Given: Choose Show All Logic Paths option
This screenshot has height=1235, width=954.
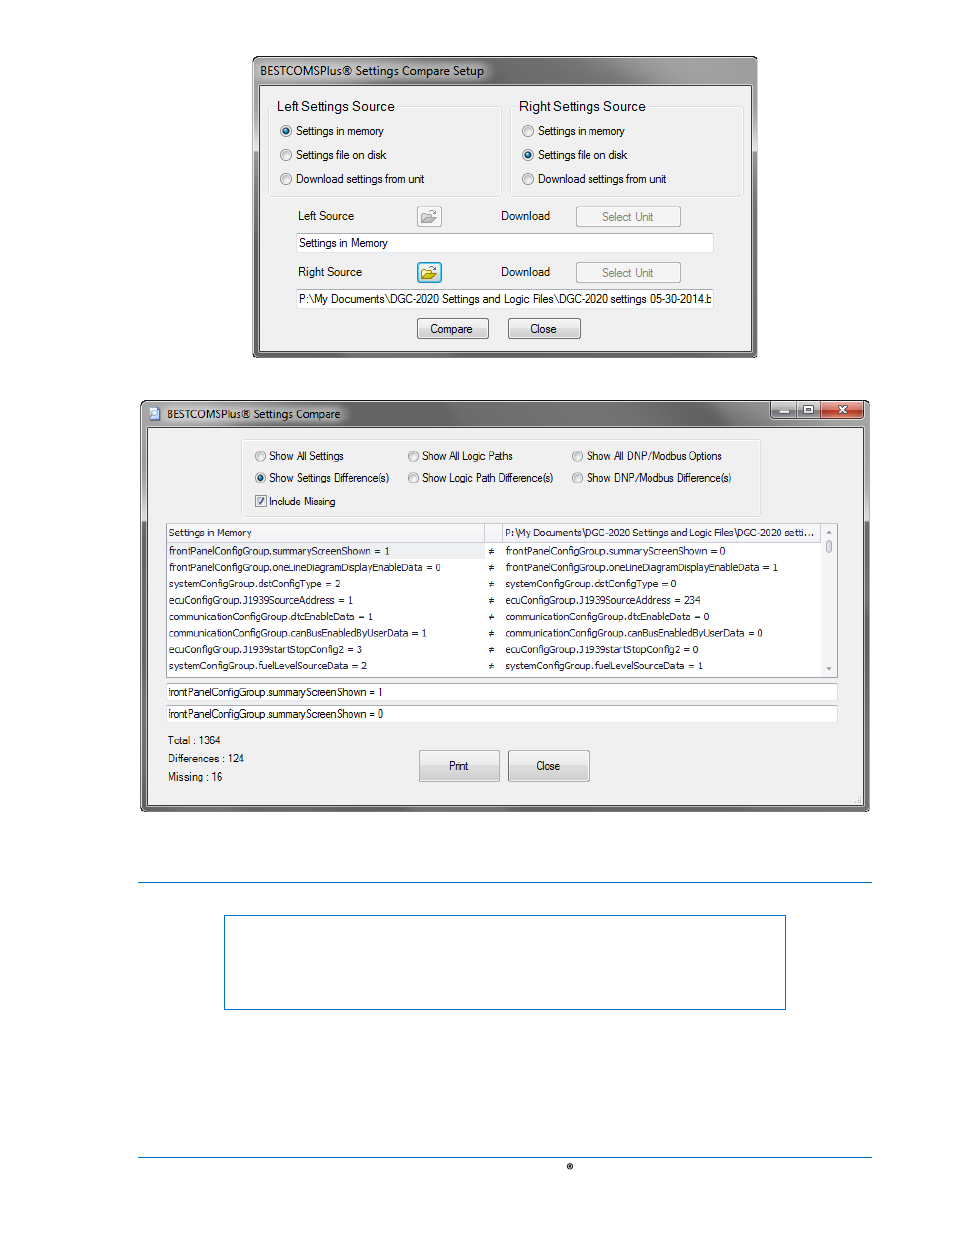Looking at the screenshot, I should tap(413, 456).
